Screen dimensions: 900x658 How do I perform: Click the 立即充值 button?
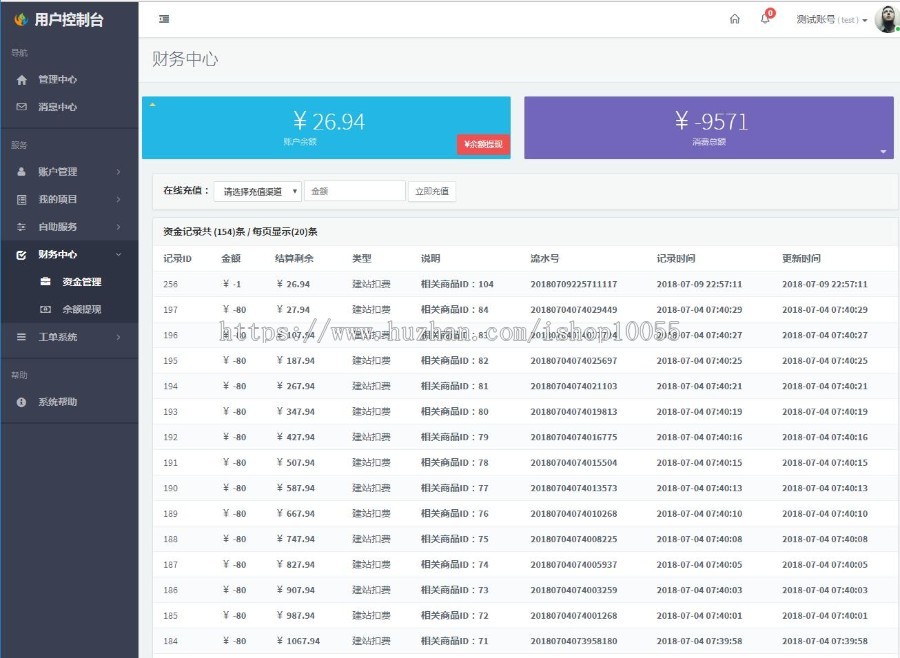tap(432, 191)
